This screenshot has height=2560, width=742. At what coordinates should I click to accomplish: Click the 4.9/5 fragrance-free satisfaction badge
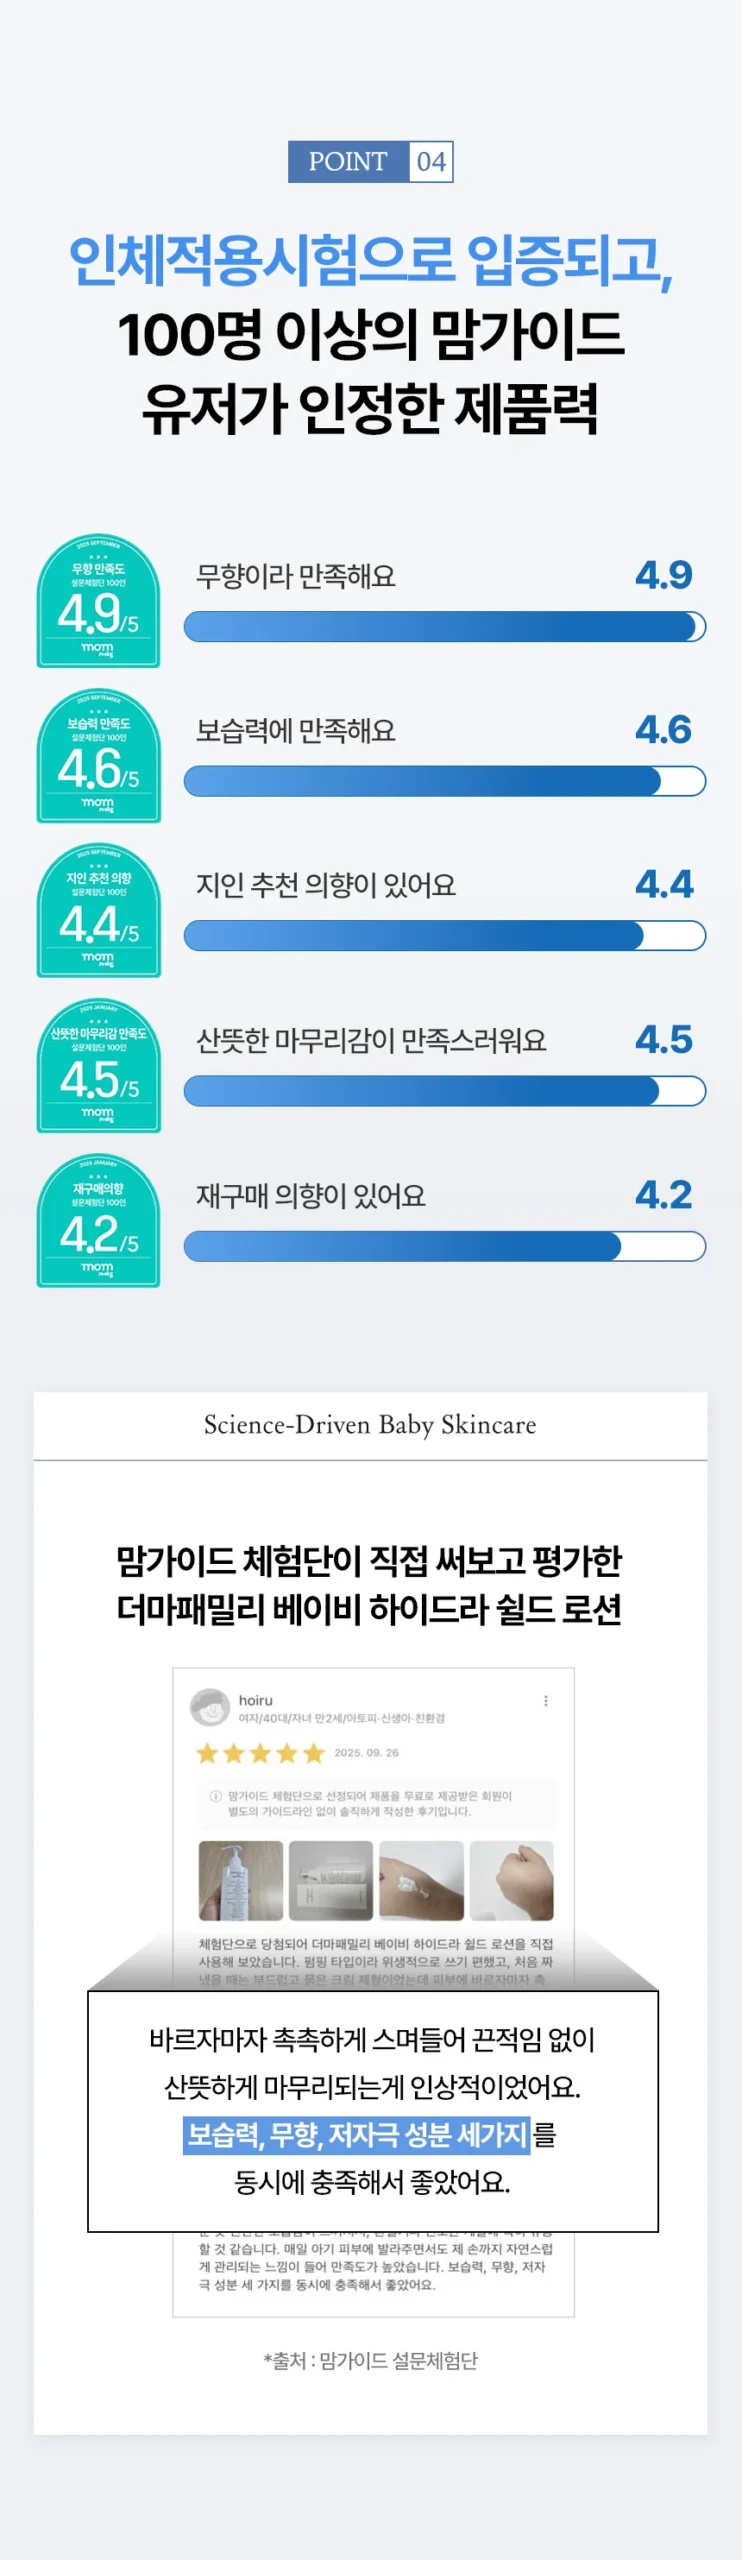coord(98,602)
